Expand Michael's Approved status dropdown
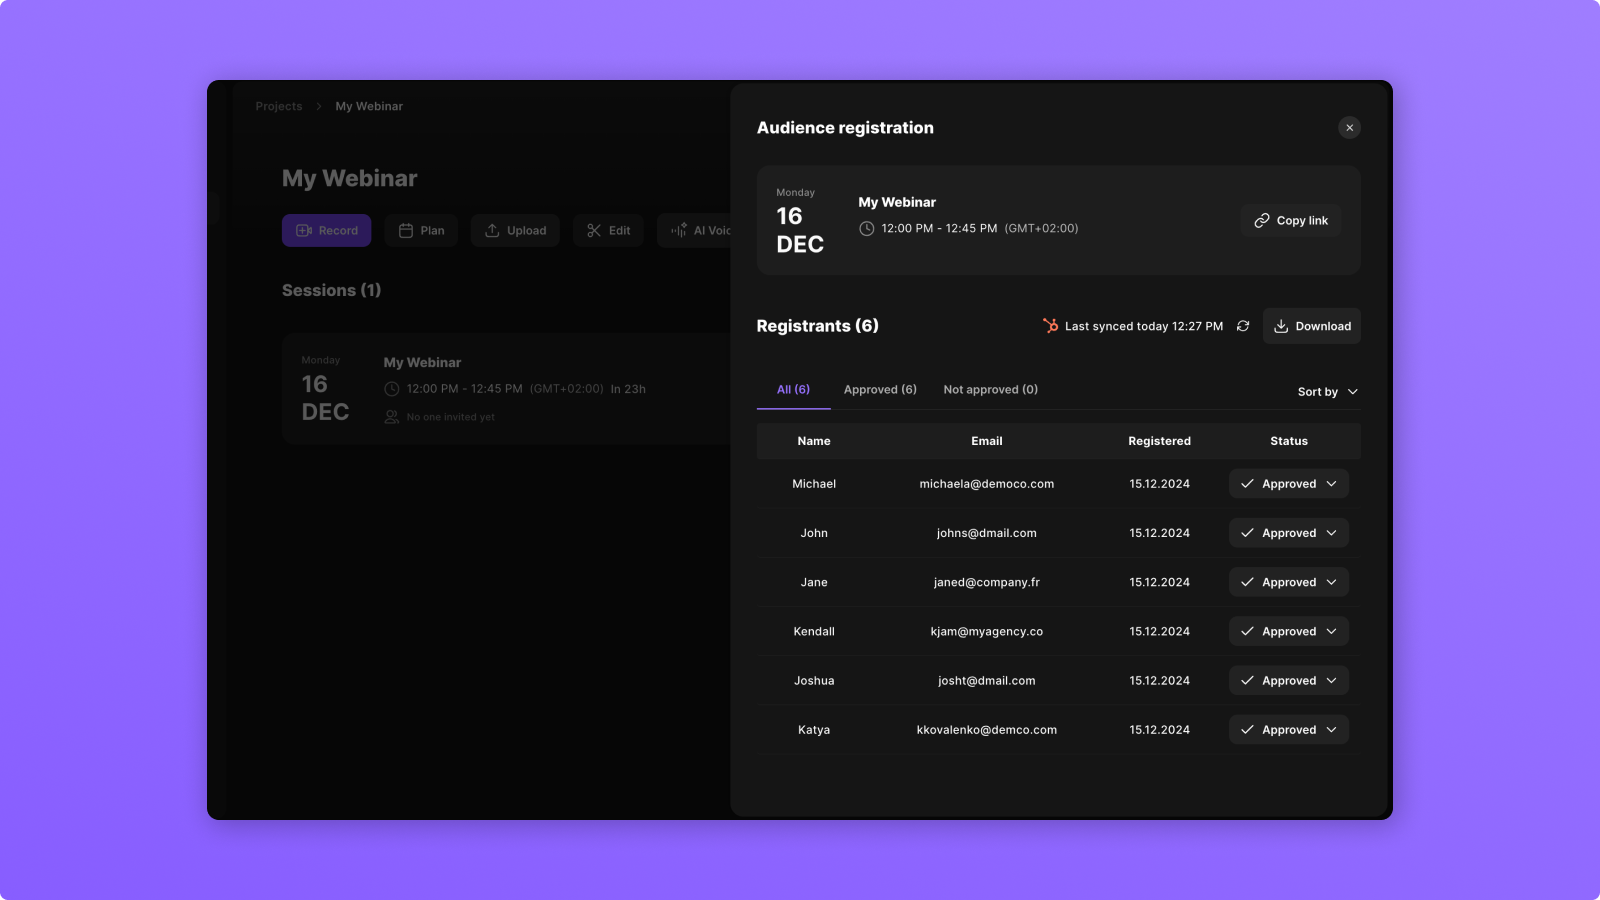 (1288, 484)
